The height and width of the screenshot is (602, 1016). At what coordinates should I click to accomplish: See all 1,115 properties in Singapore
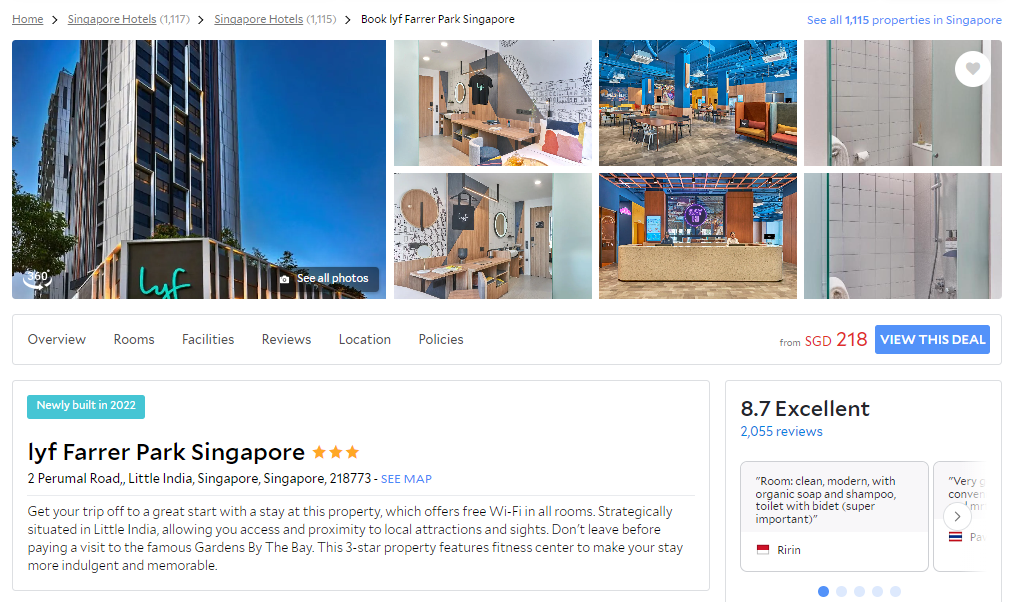(x=904, y=20)
